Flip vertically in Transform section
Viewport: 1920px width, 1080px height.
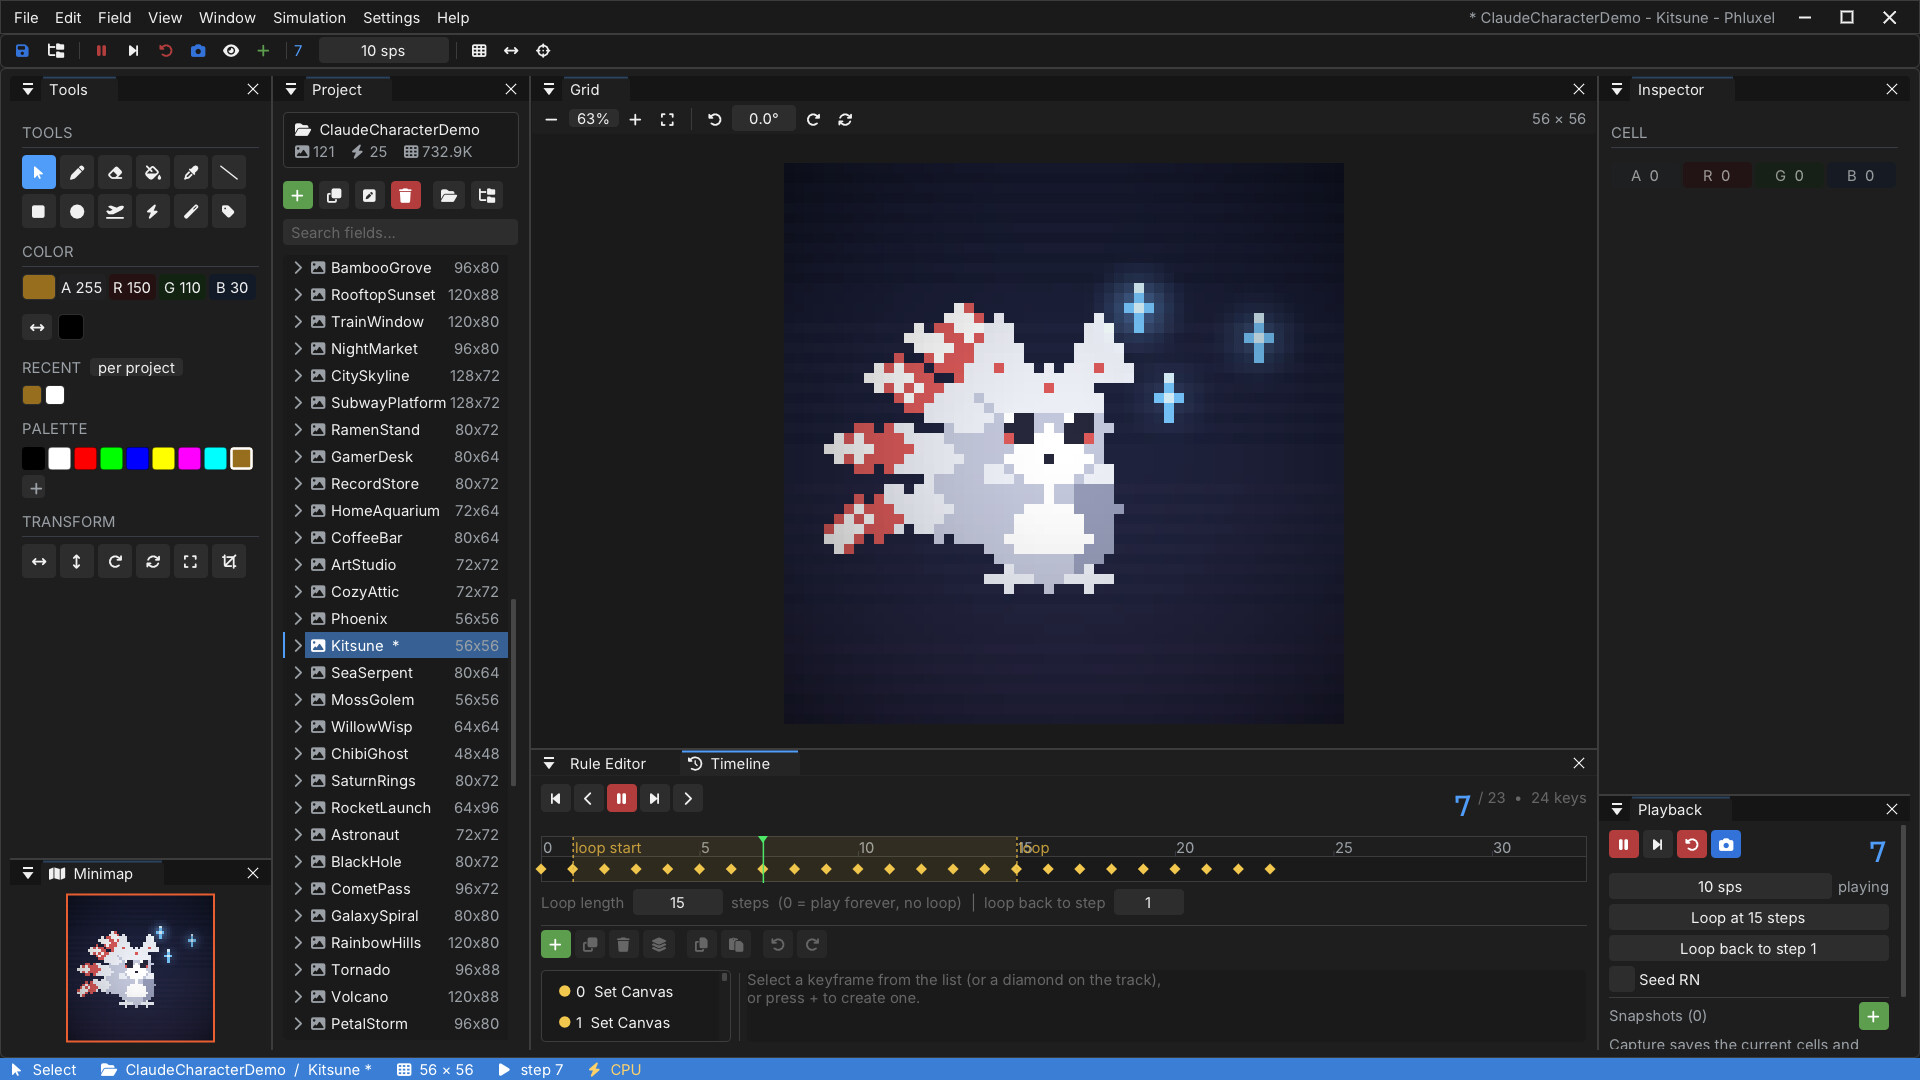click(x=76, y=561)
